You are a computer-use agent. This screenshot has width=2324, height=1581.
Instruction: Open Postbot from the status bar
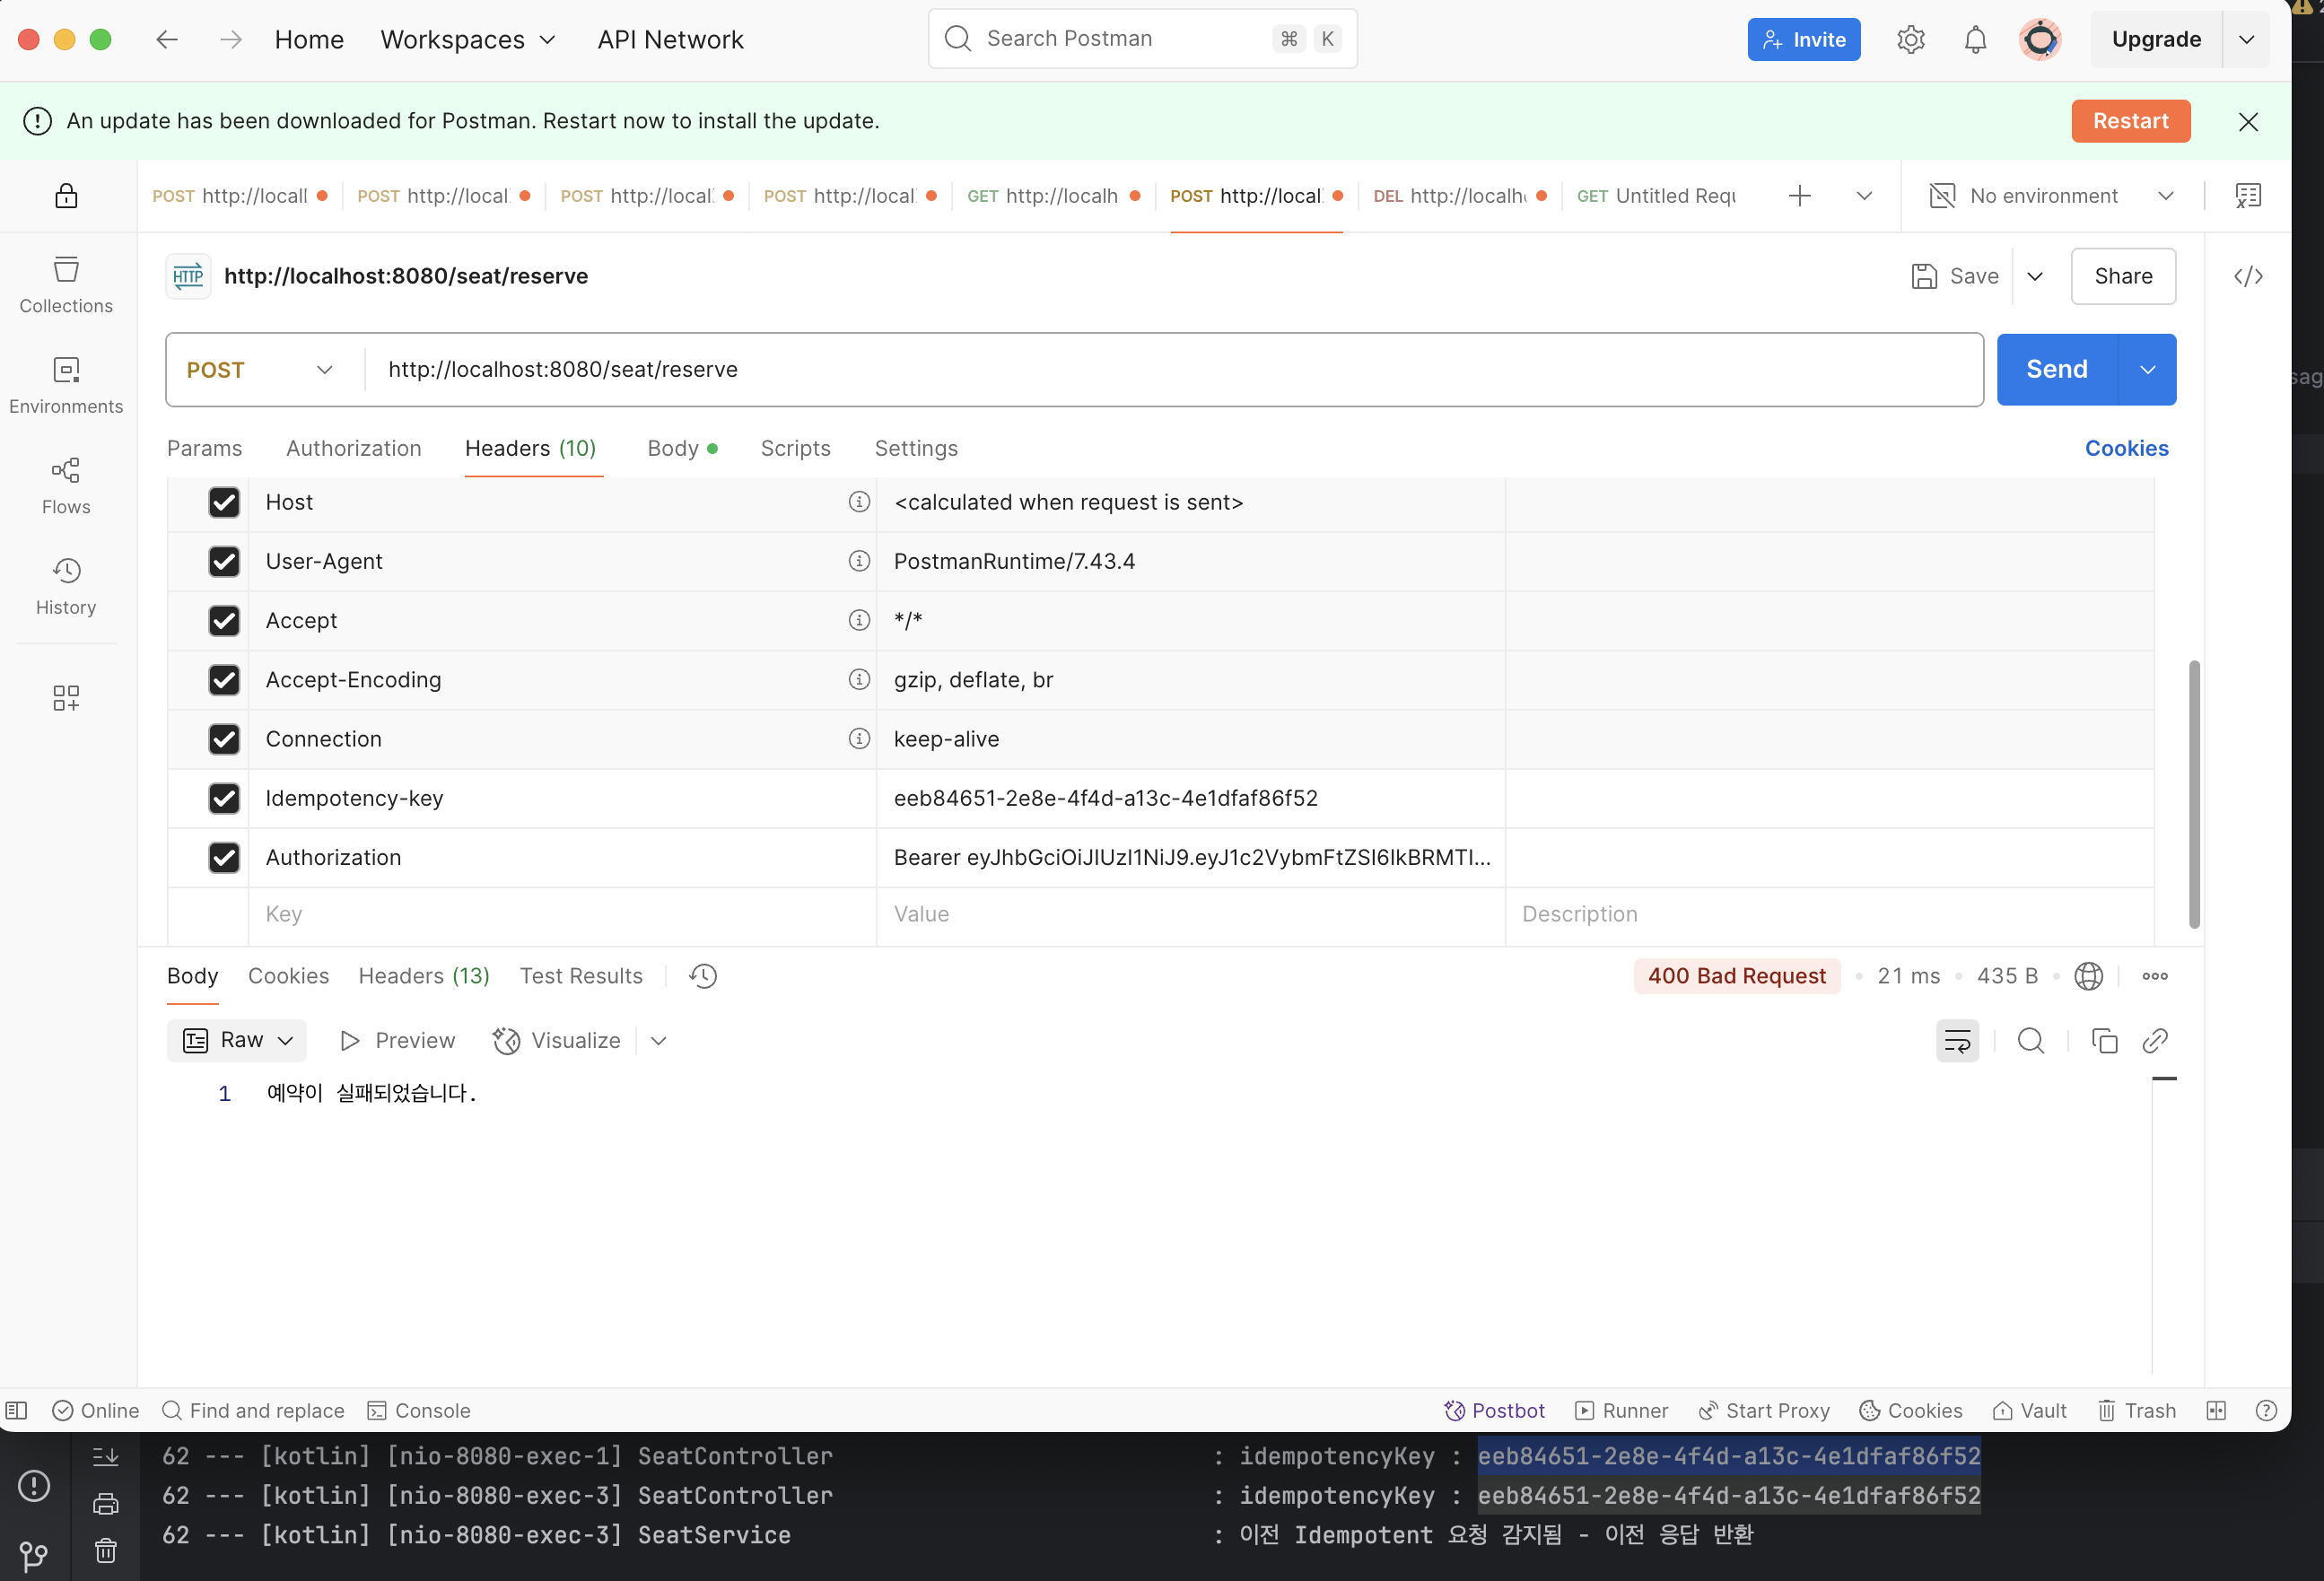(x=1495, y=1410)
